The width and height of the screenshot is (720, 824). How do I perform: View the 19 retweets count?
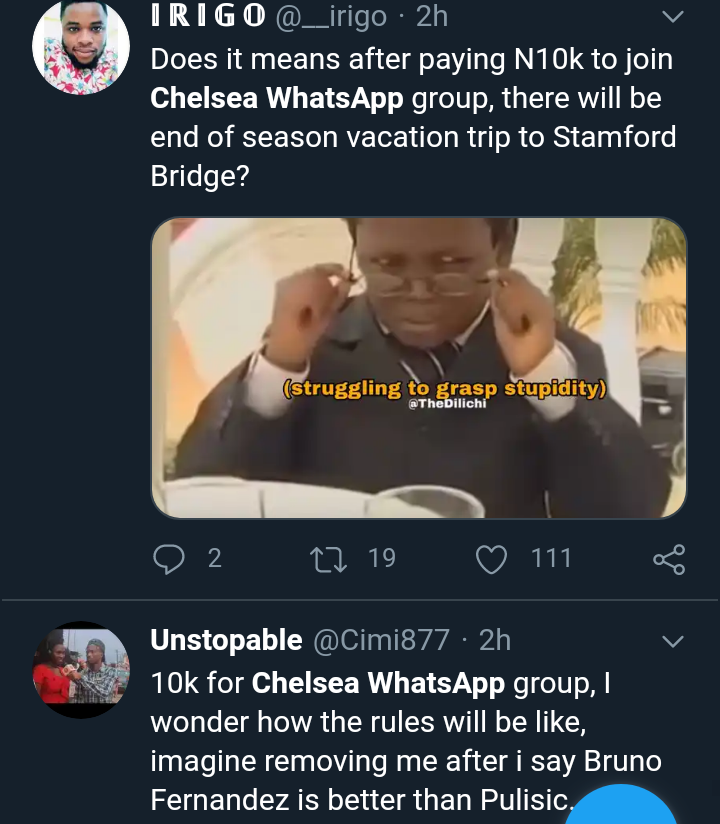[382, 558]
